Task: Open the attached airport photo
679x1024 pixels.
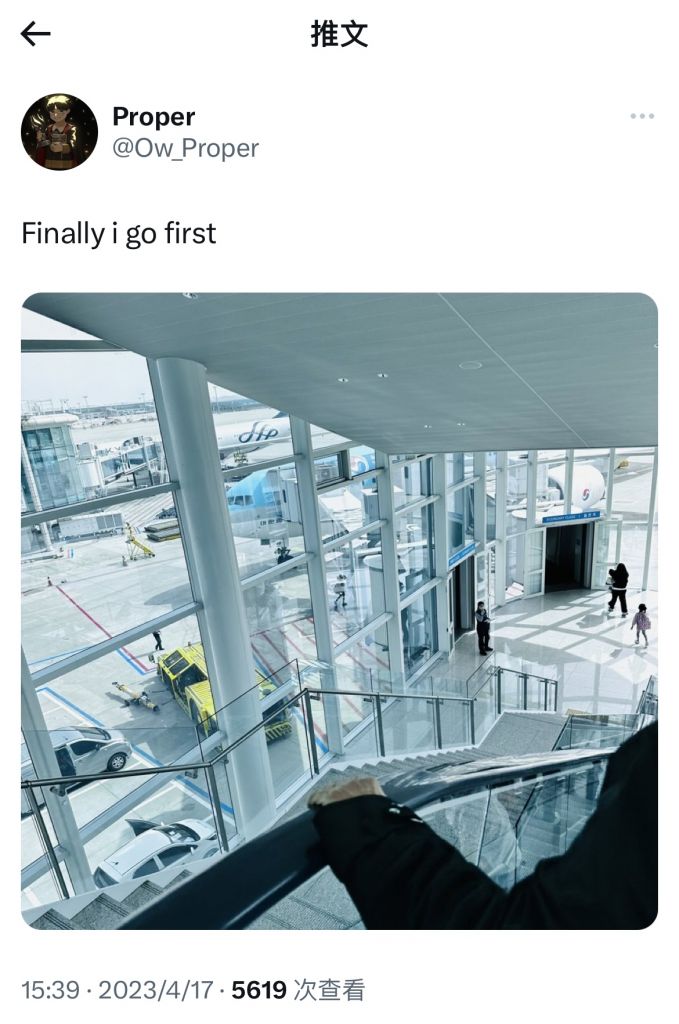Action: 340,611
